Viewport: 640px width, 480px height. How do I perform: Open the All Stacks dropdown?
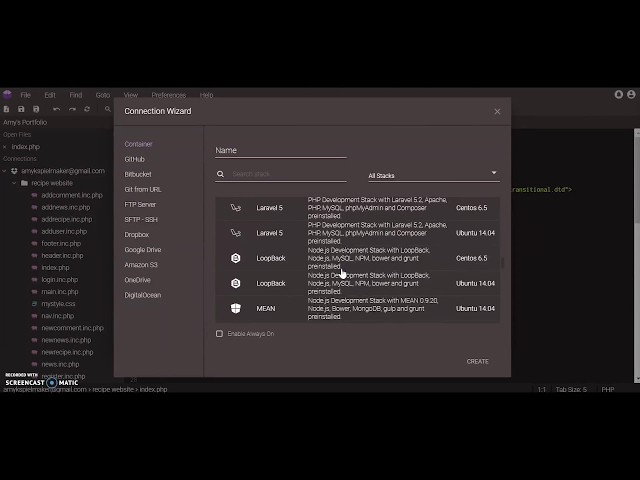coord(433,175)
